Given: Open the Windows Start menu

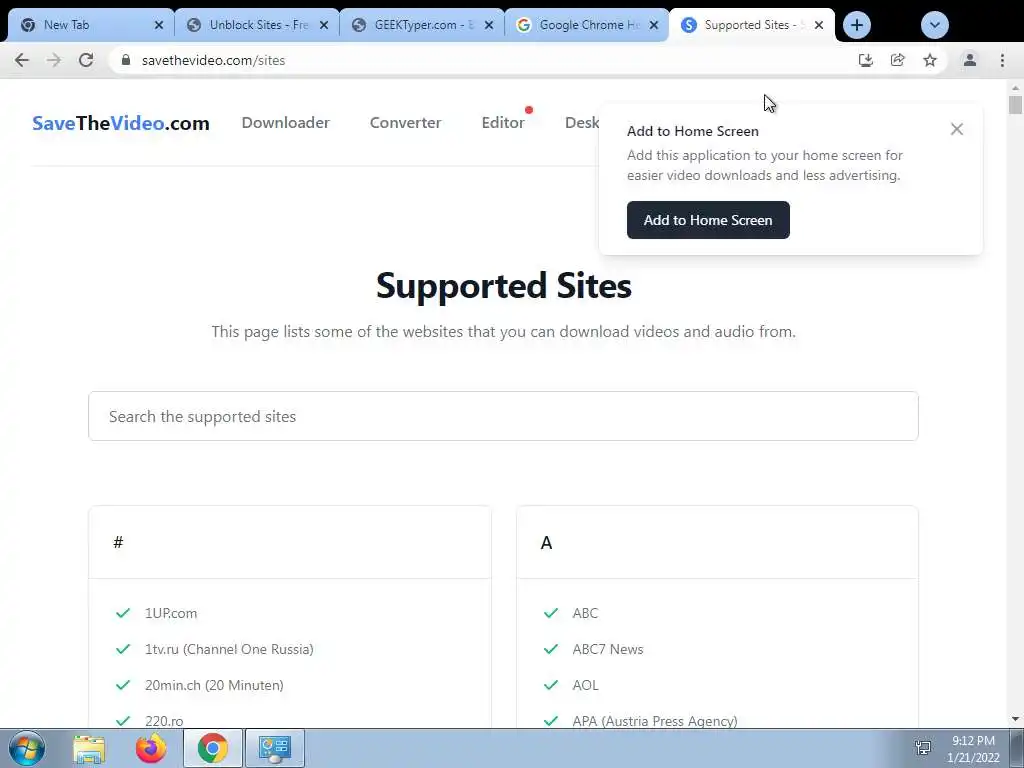Looking at the screenshot, I should click(27, 748).
